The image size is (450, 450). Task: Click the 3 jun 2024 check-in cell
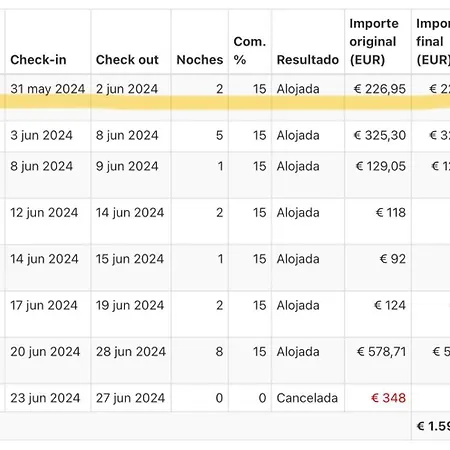point(41,135)
